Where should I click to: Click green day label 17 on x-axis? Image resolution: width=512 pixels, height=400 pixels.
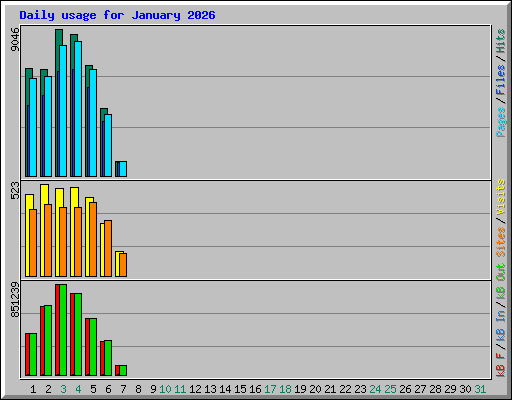pos(270,389)
